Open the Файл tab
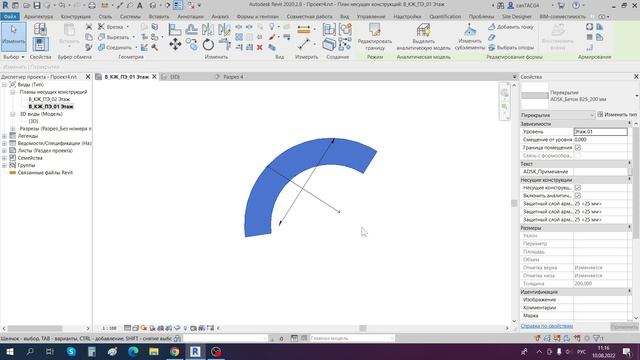Screen dimensions: 640x360 coord(10,17)
